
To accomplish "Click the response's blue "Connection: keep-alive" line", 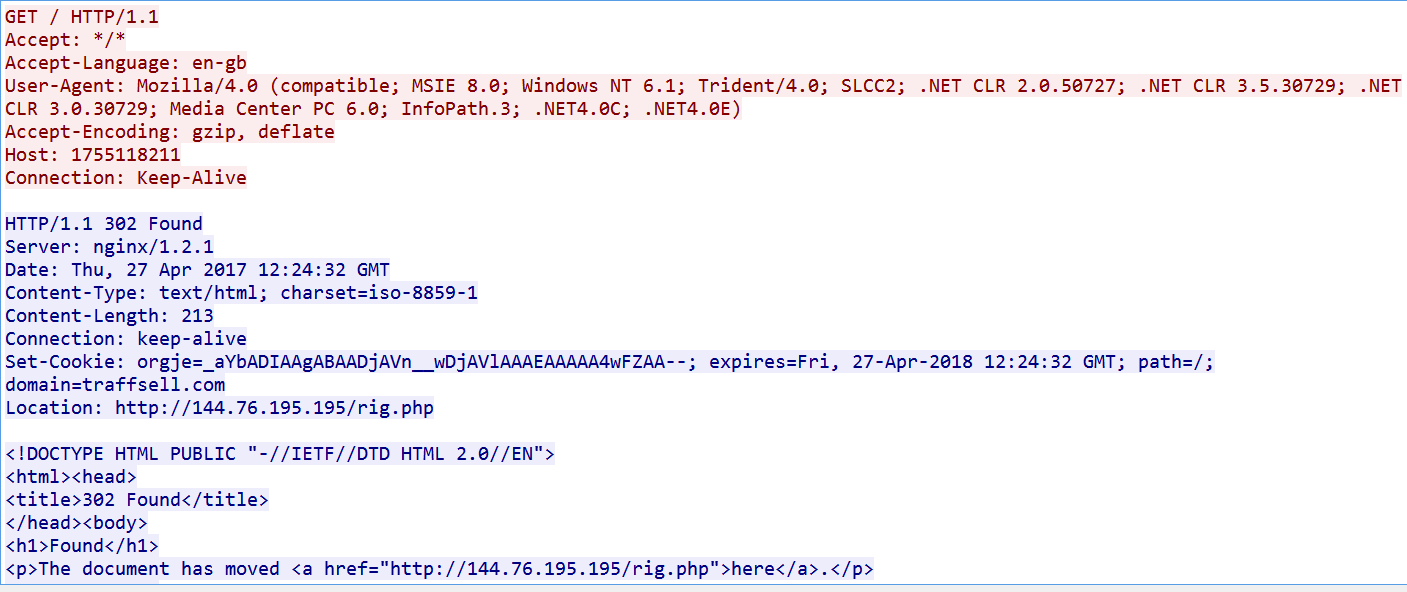I will click(126, 339).
